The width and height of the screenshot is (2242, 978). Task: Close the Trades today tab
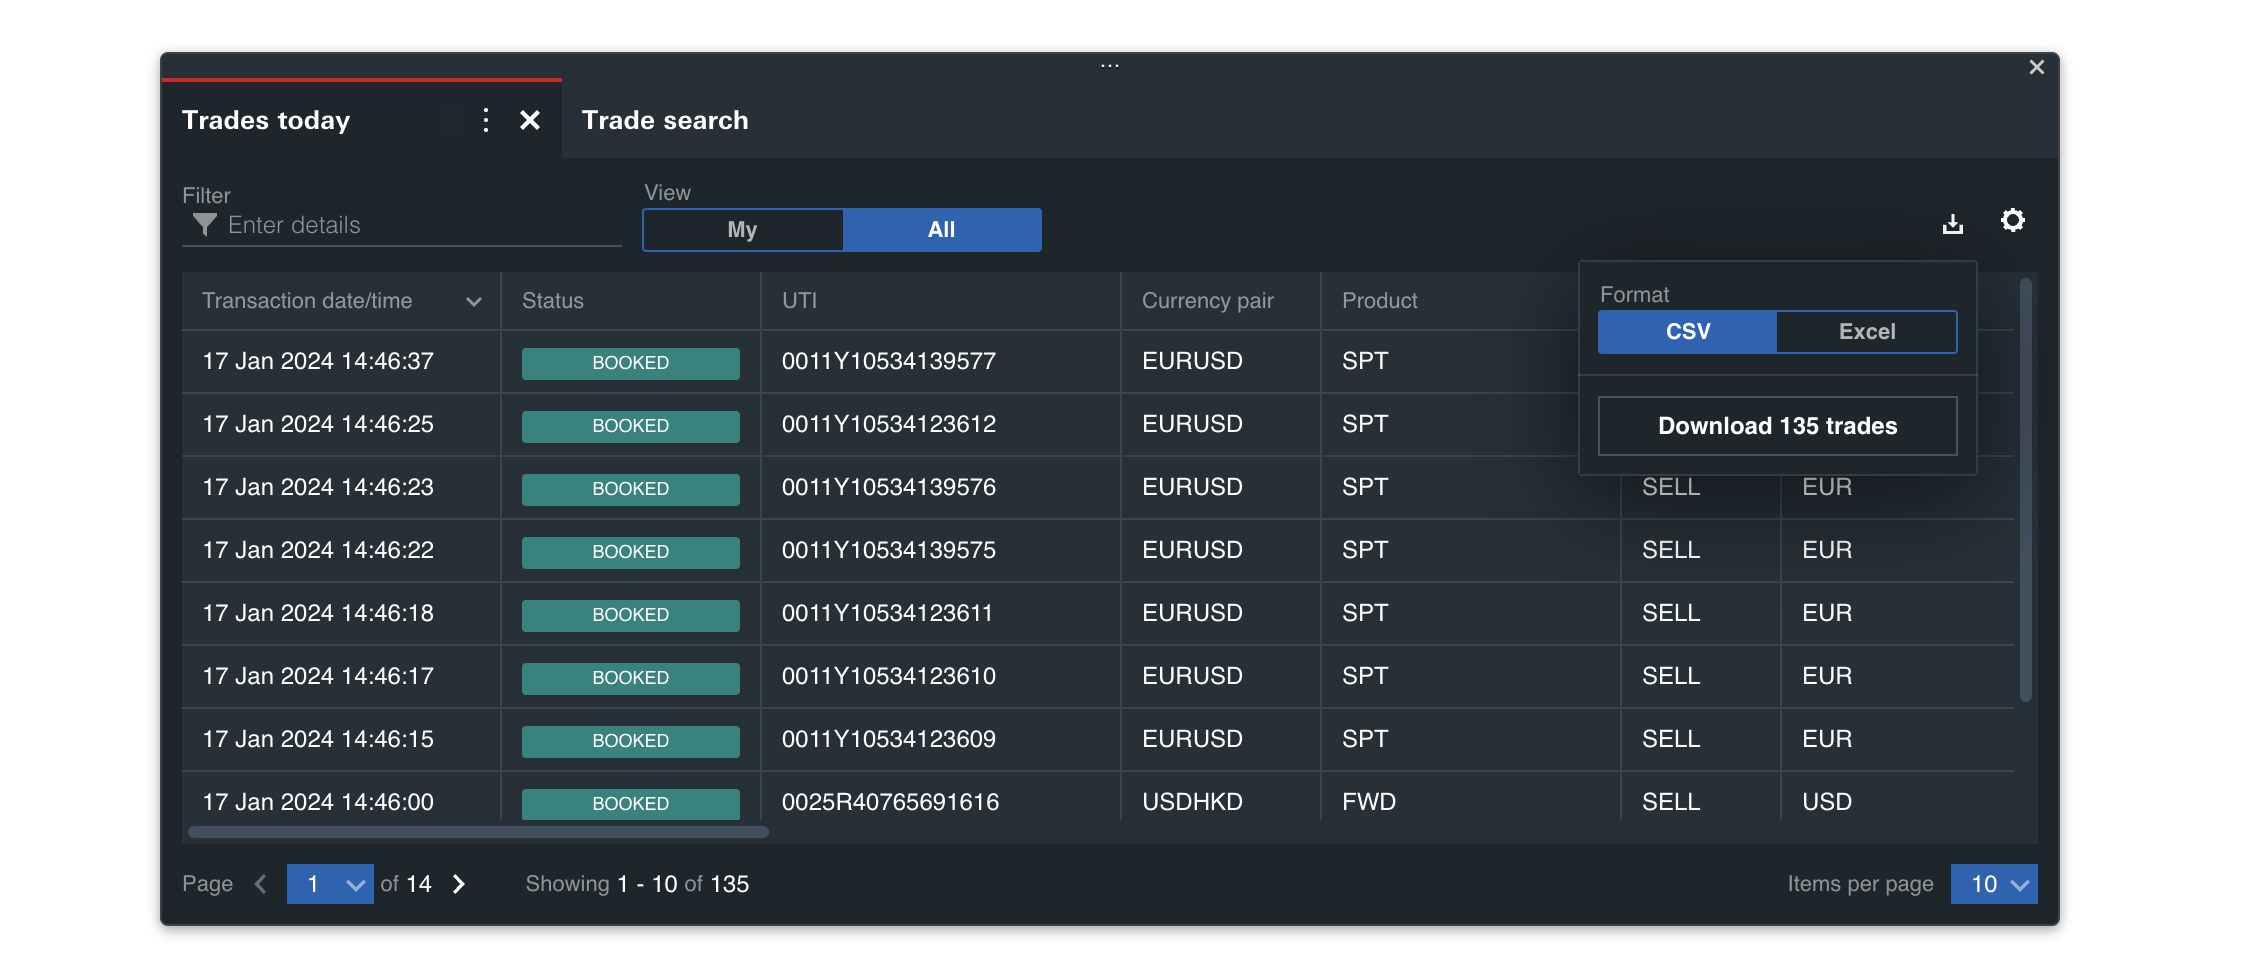click(530, 121)
